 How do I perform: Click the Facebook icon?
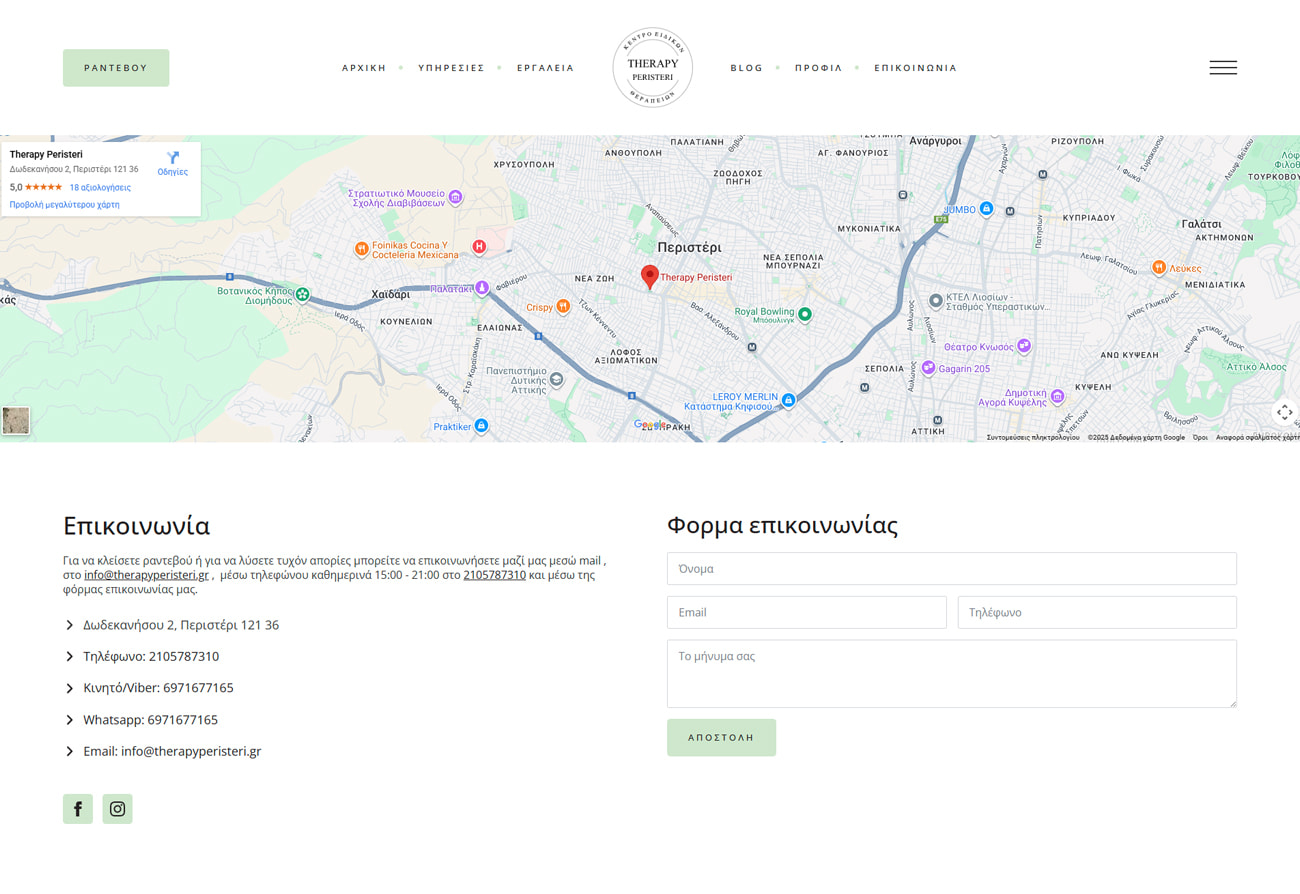tap(78, 809)
